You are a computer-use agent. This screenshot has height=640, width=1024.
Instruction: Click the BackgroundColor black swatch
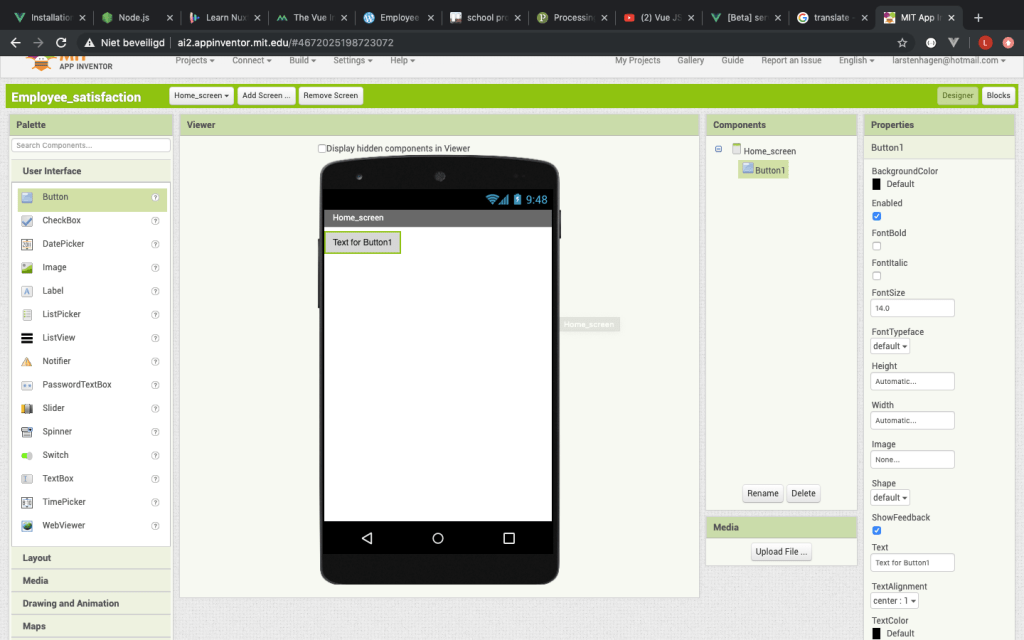[x=877, y=184]
